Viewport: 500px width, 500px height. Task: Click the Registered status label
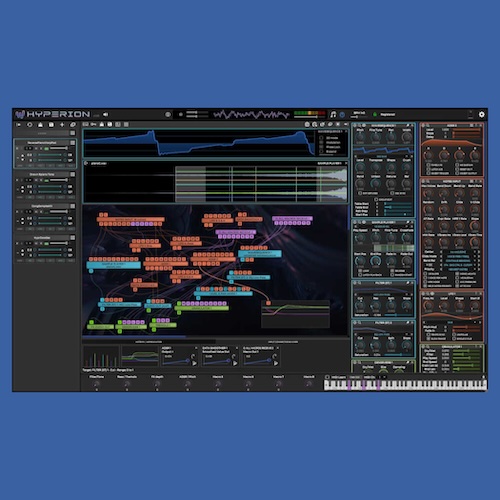click(388, 114)
